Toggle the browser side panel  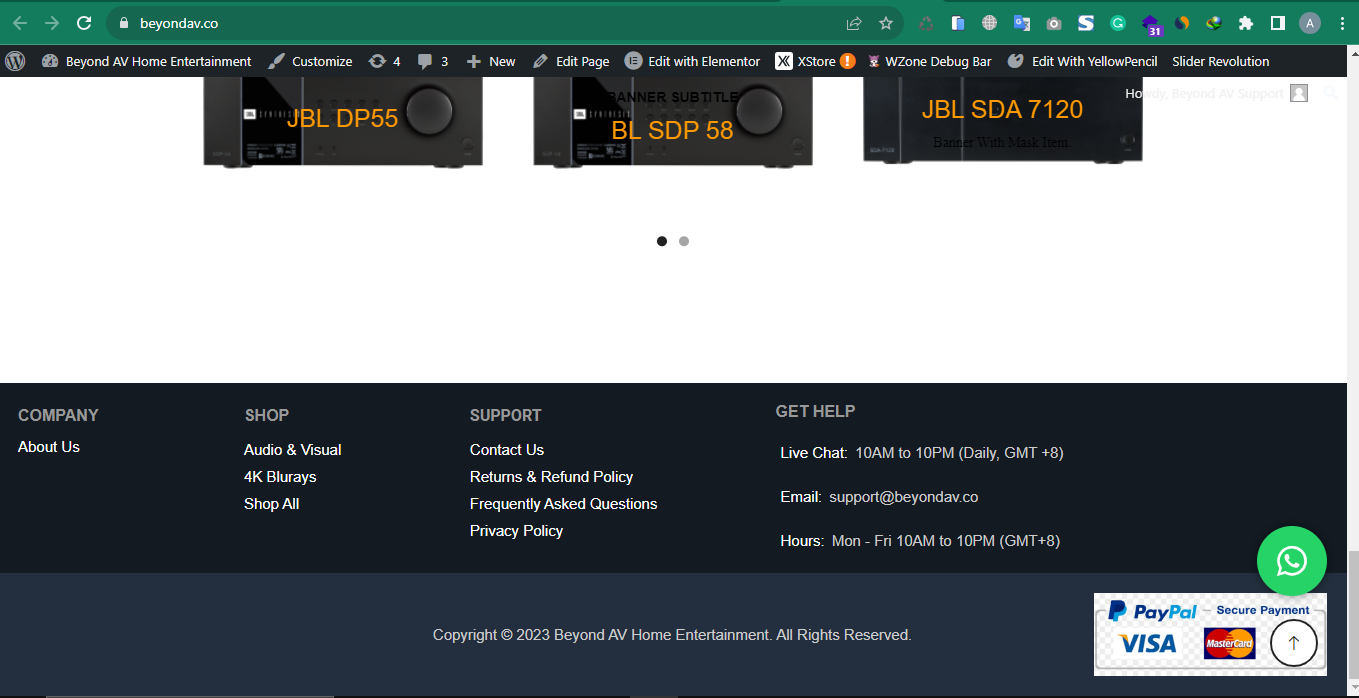tap(1278, 23)
